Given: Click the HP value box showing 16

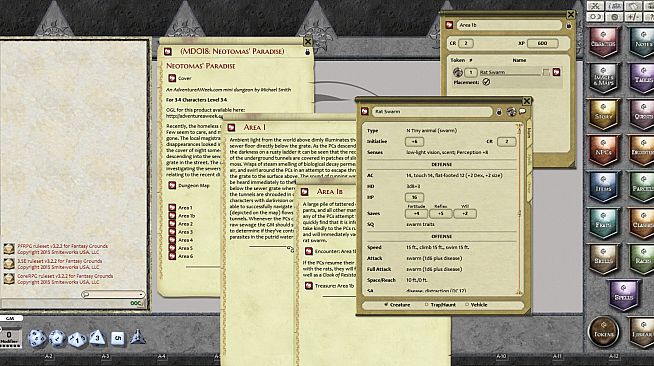Looking at the screenshot, I should 414,197.
